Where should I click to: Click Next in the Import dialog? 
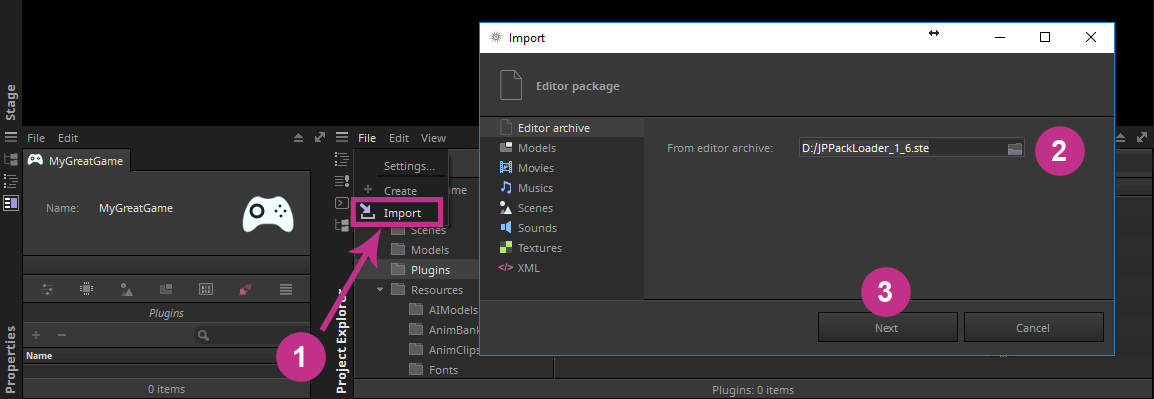click(x=887, y=328)
